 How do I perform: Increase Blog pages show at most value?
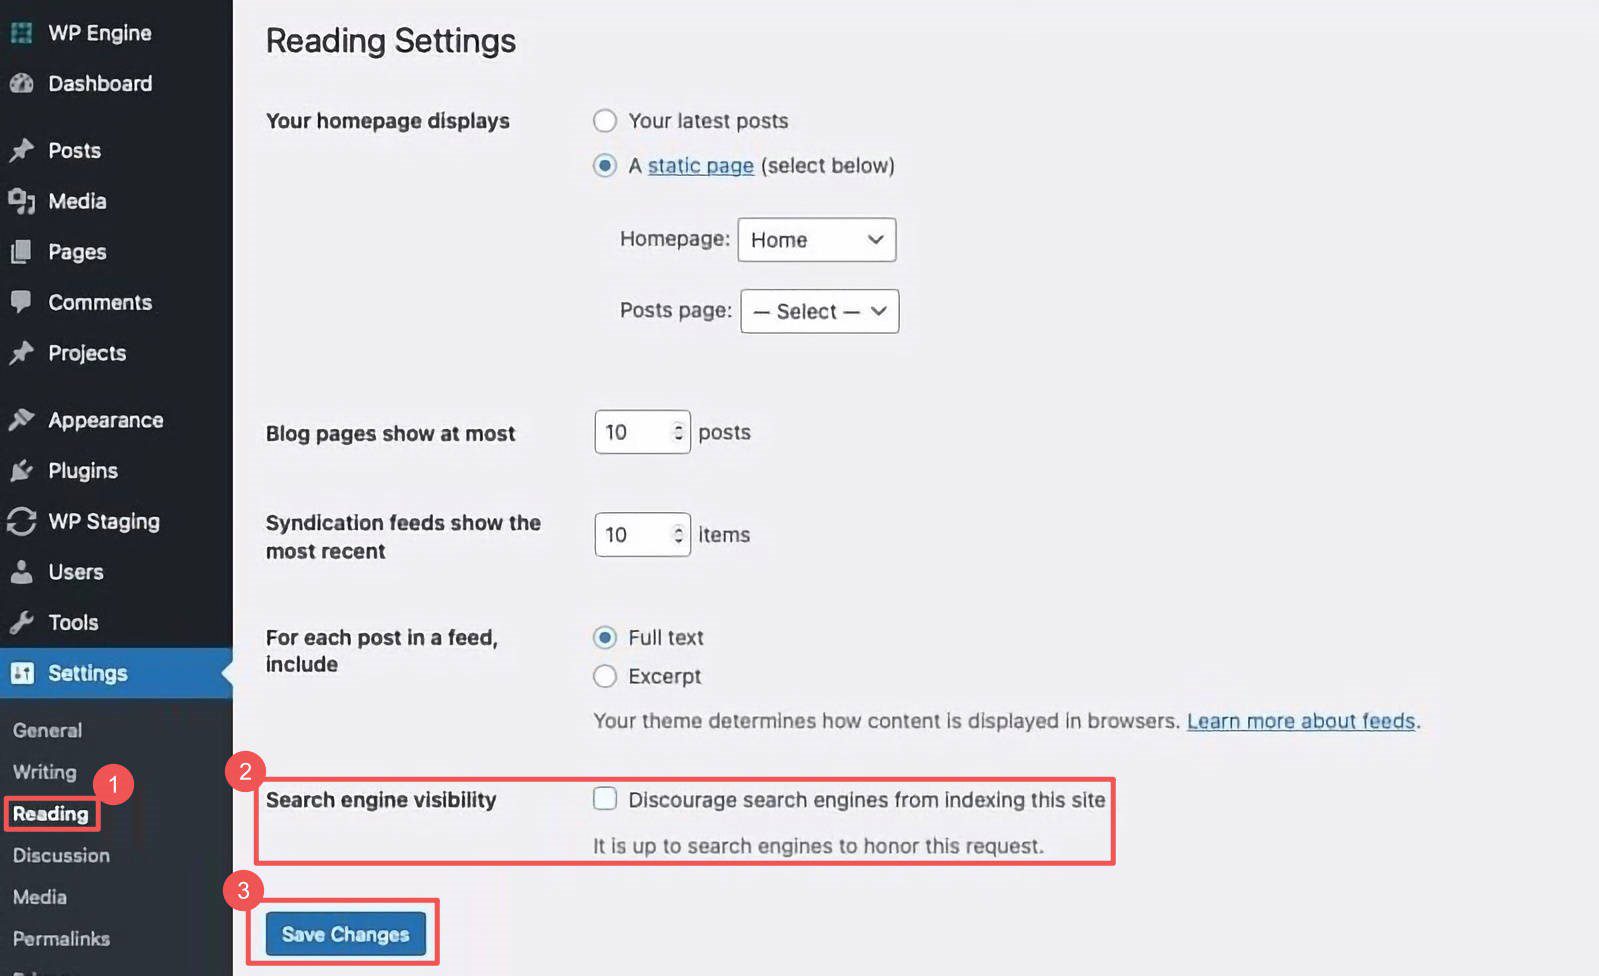pyautogui.click(x=677, y=425)
